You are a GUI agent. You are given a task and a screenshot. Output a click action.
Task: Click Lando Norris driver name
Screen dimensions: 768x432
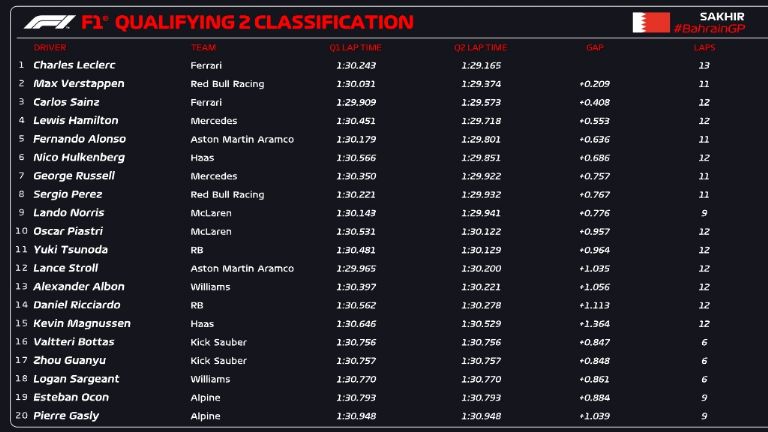point(66,213)
